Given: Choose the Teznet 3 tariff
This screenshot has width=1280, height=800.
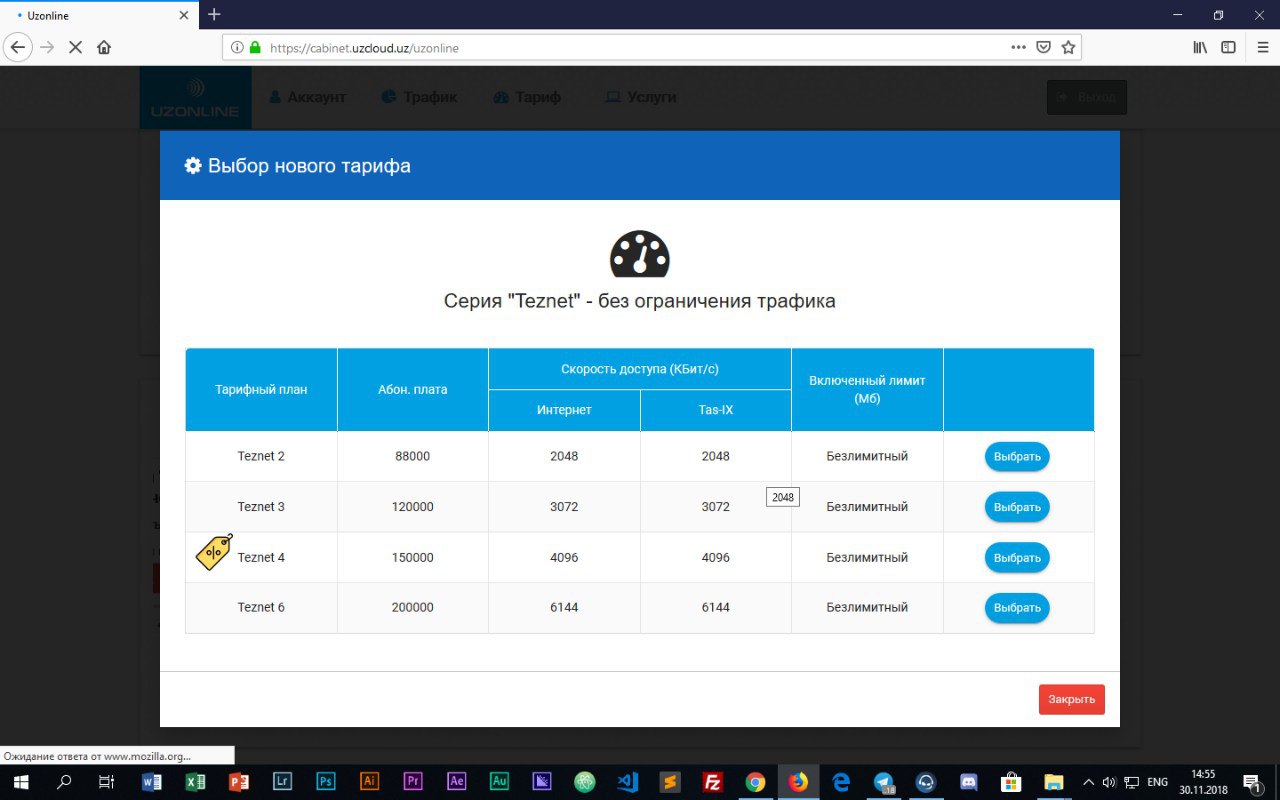Looking at the screenshot, I should [x=1017, y=507].
